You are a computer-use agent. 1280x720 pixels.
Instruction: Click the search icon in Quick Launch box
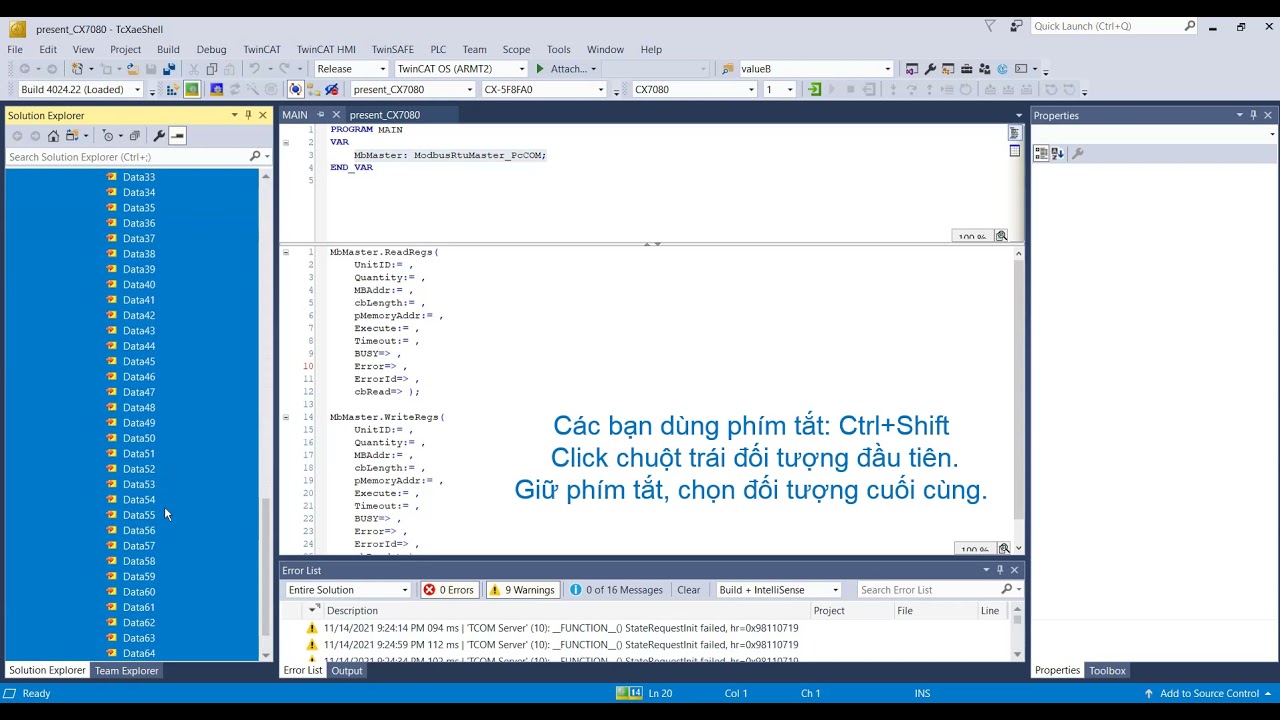pos(1189,27)
